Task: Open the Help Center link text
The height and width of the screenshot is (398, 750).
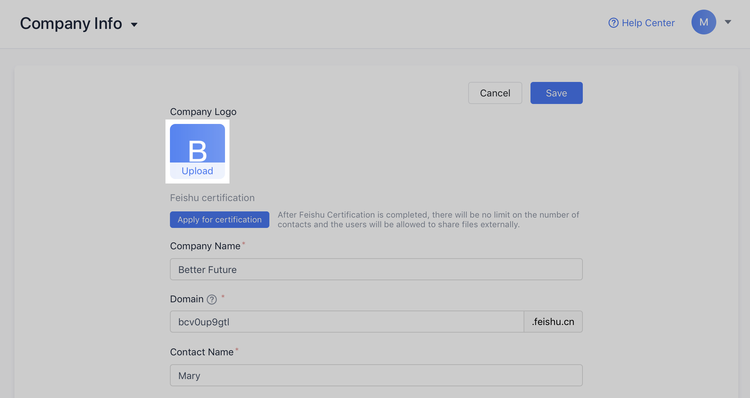Action: [648, 23]
